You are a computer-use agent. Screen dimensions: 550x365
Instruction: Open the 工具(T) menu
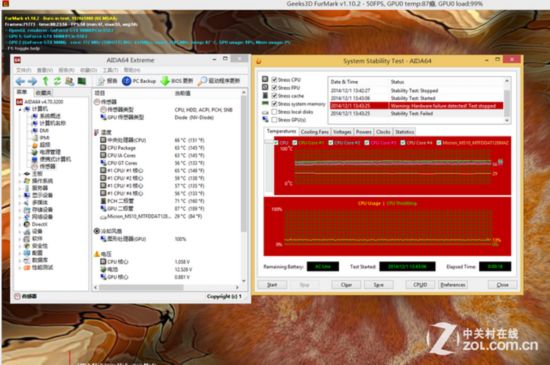pyautogui.click(x=110, y=70)
